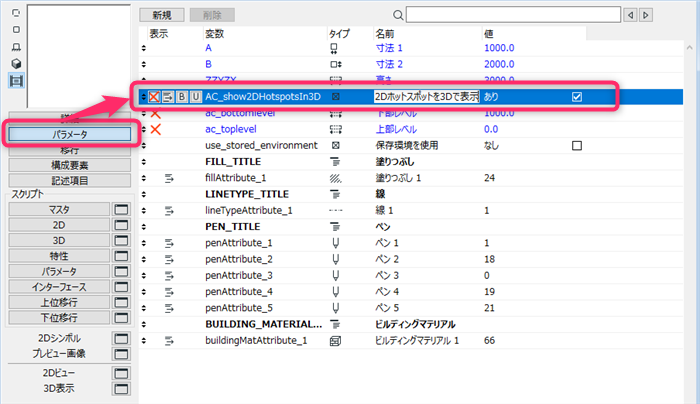
Task: Check the use_stored_environment value checkbox
Action: (x=577, y=146)
